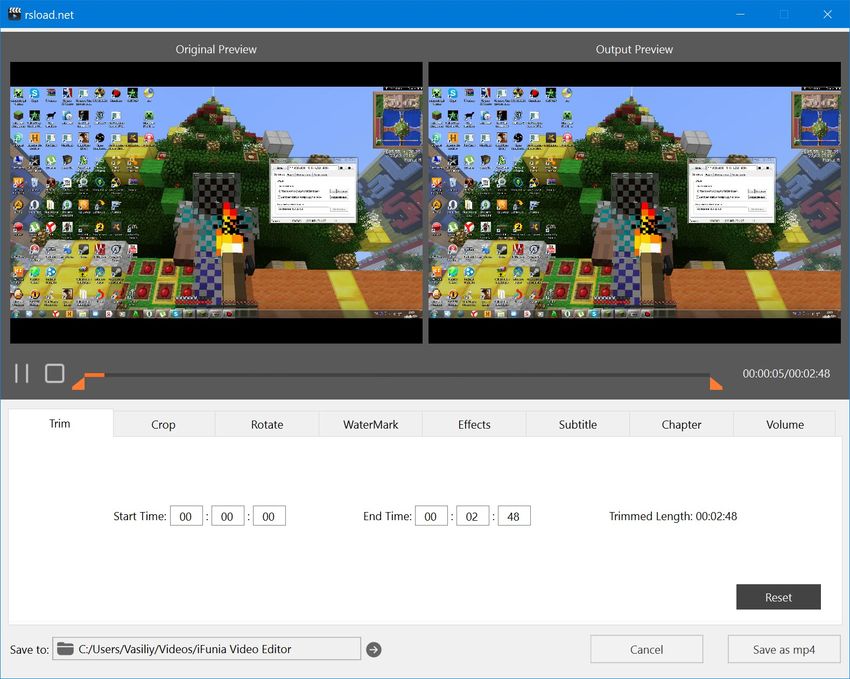Click the Start Time minutes field
Screen dimensions: 850x679
coord(227,515)
